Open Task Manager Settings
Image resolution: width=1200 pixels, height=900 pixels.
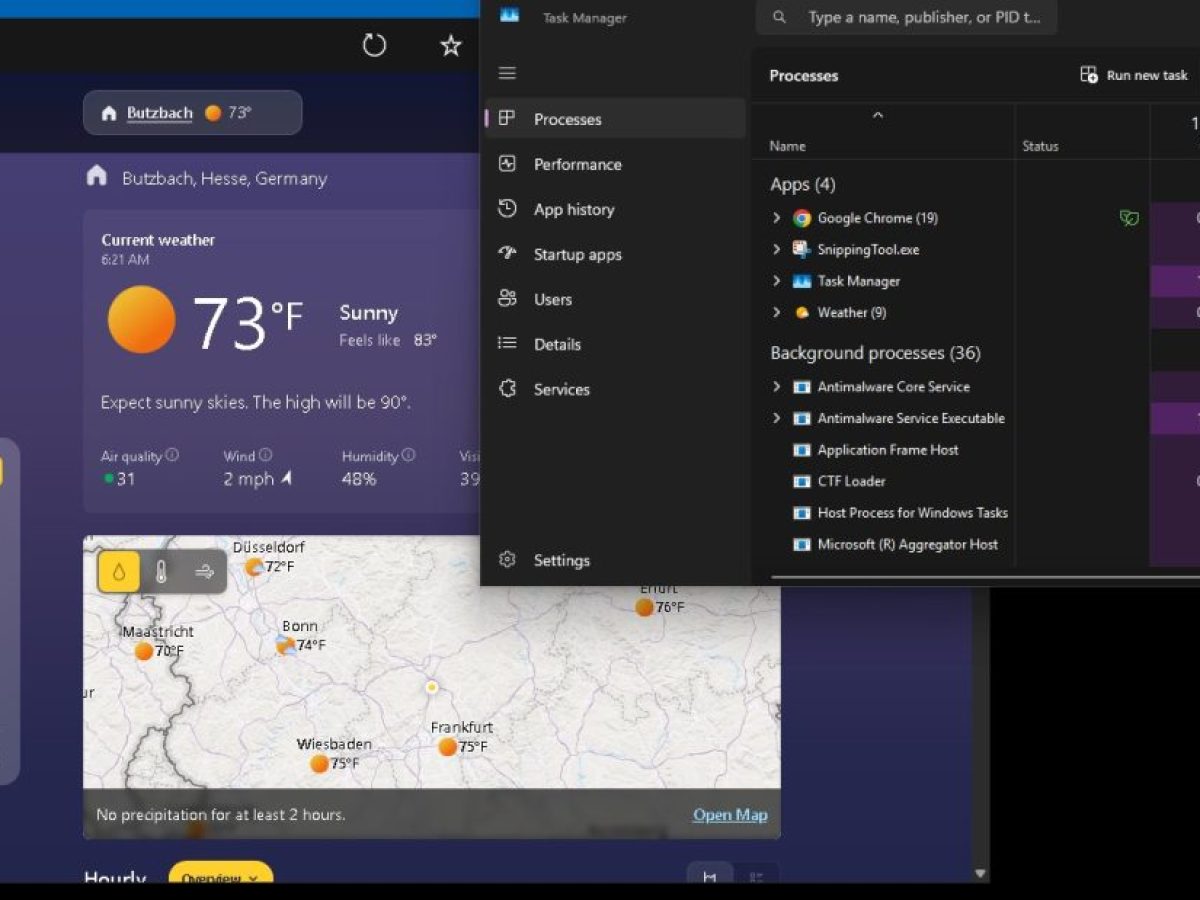click(615, 560)
